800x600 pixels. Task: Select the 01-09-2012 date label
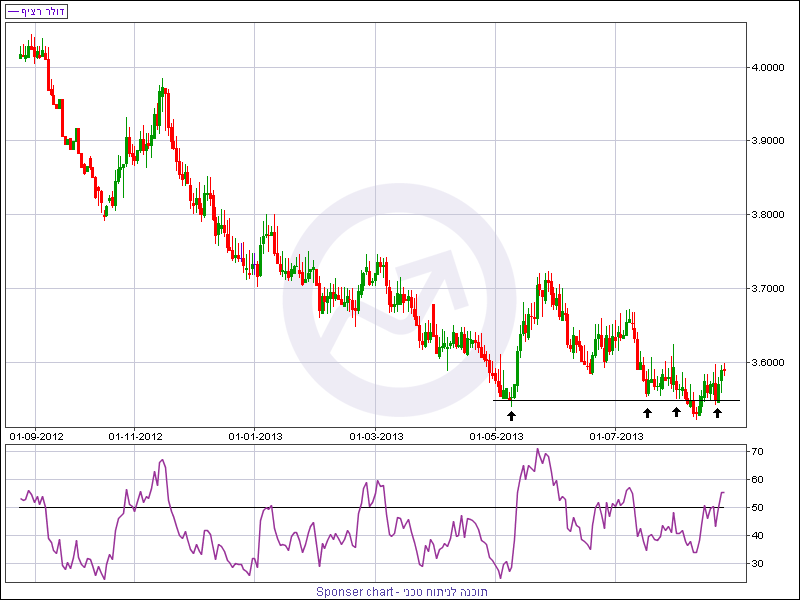36,436
